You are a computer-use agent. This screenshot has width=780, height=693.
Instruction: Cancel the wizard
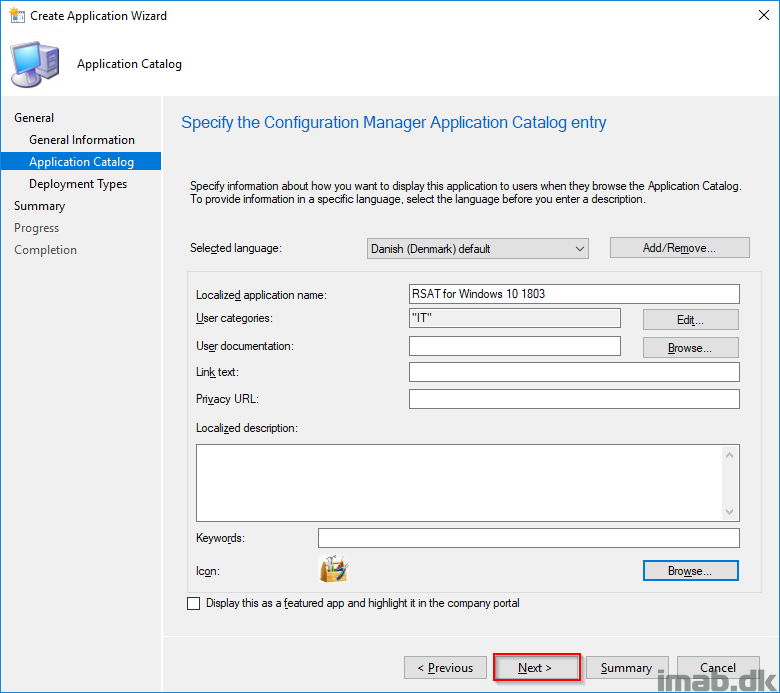718,668
